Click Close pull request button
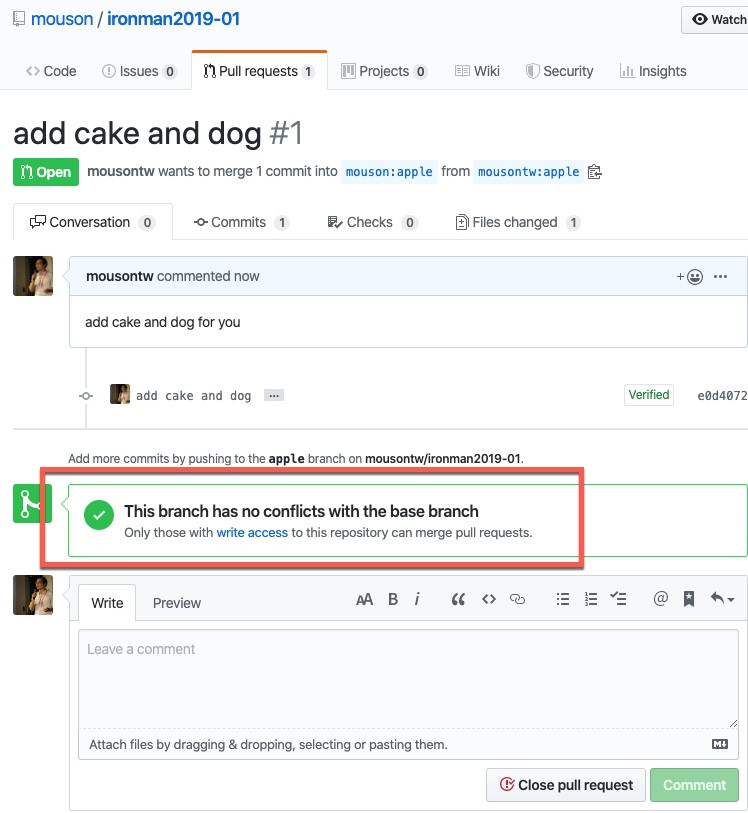The width and height of the screenshot is (748, 813). pos(566,785)
